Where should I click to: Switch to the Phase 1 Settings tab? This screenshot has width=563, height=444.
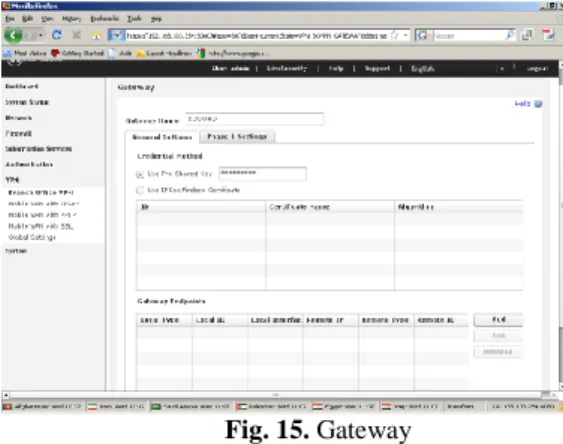[237, 136]
